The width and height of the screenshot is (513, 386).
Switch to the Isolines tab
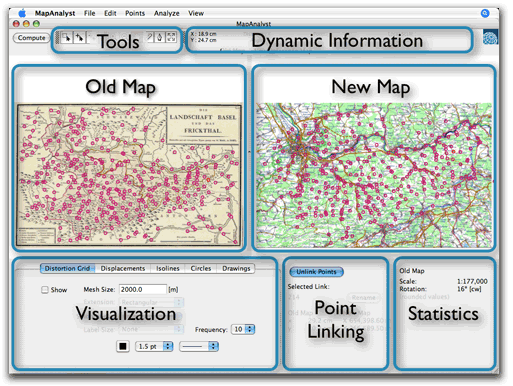(x=168, y=268)
